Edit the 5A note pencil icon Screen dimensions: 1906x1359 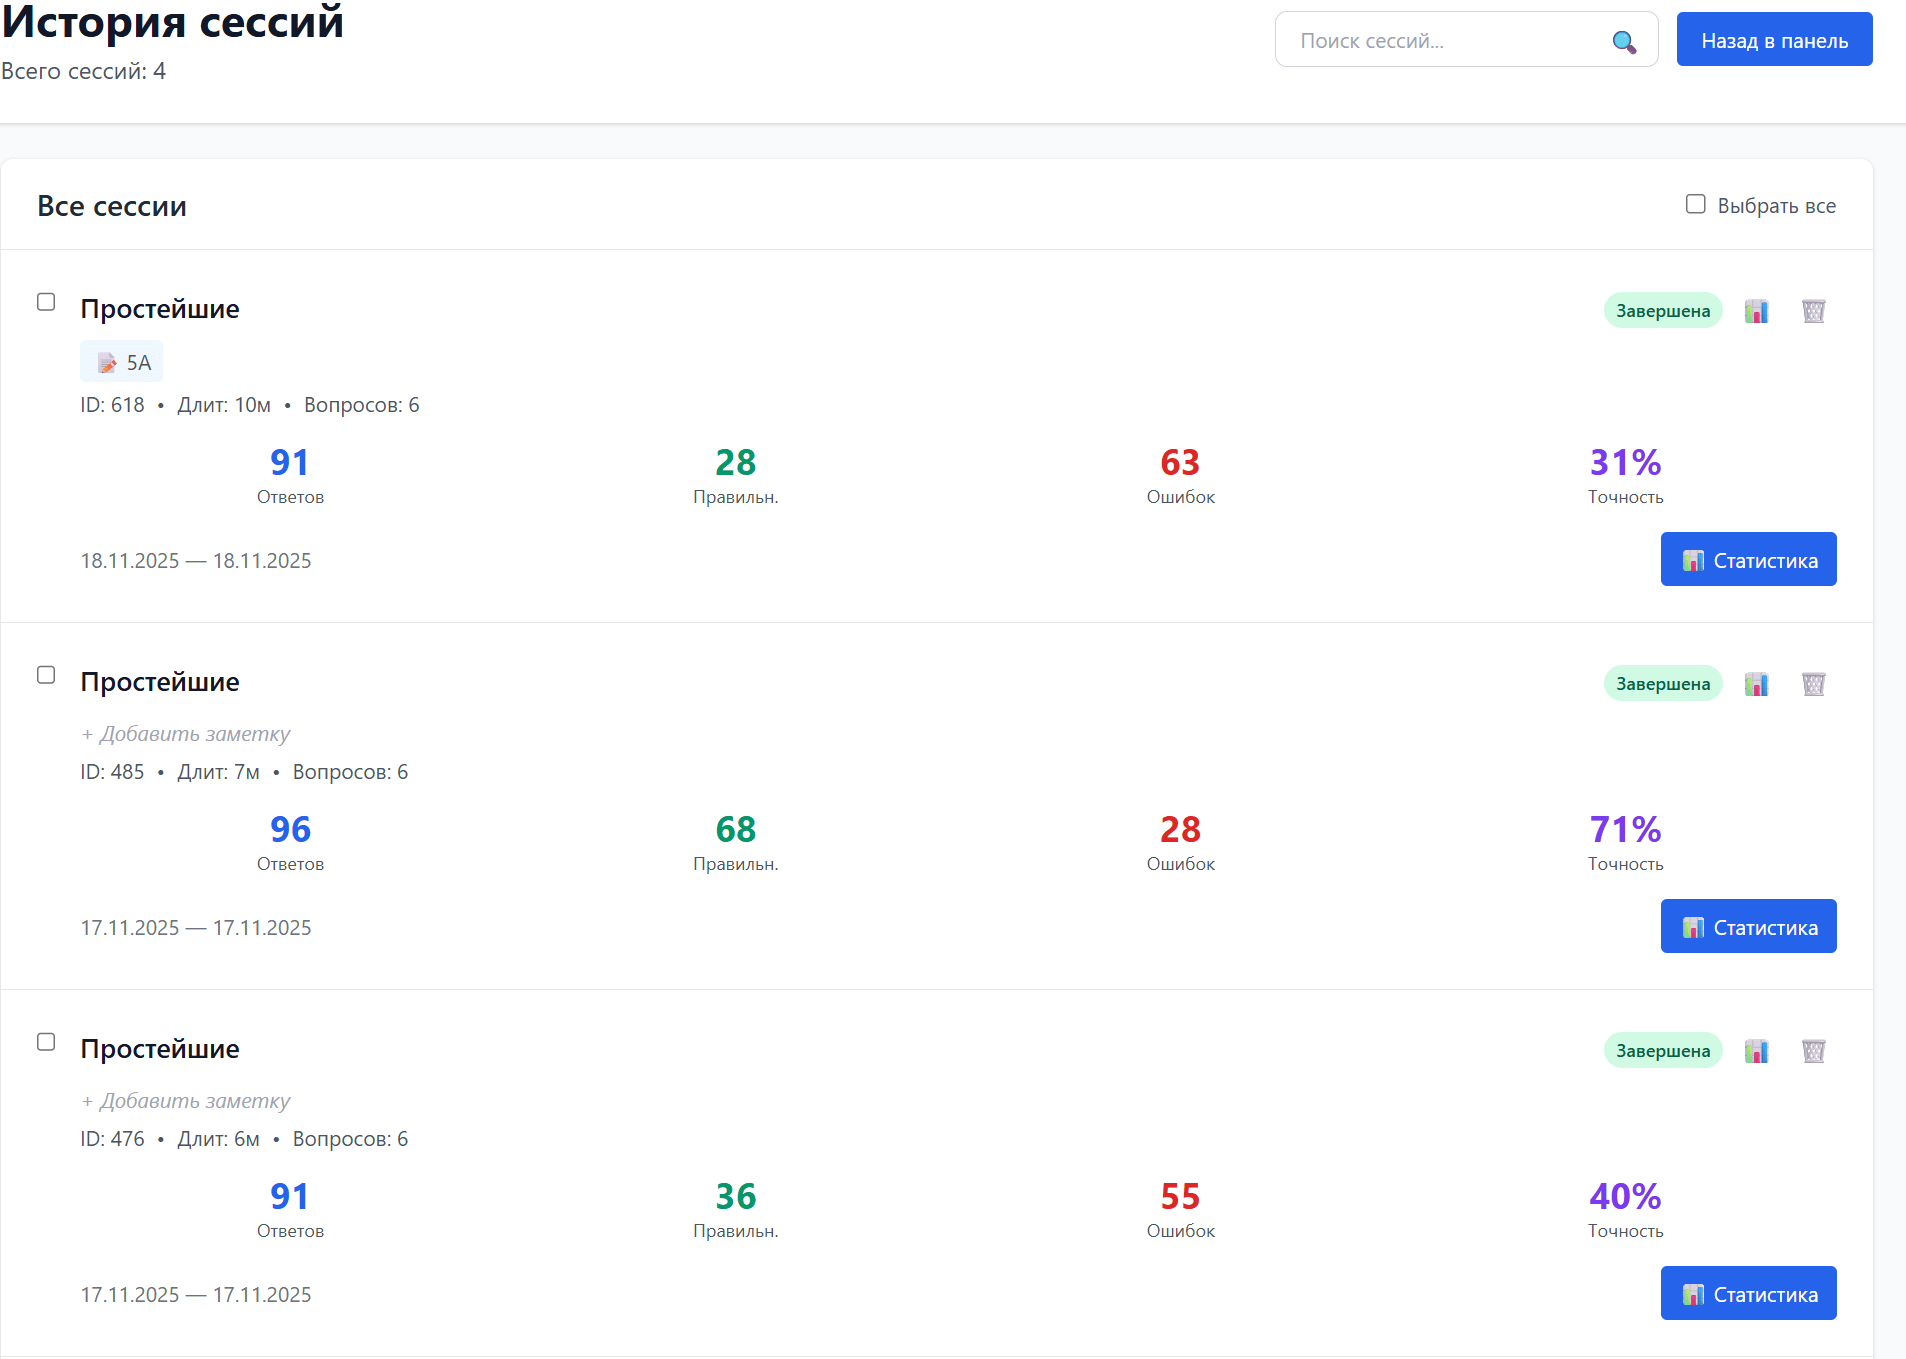[x=107, y=363]
